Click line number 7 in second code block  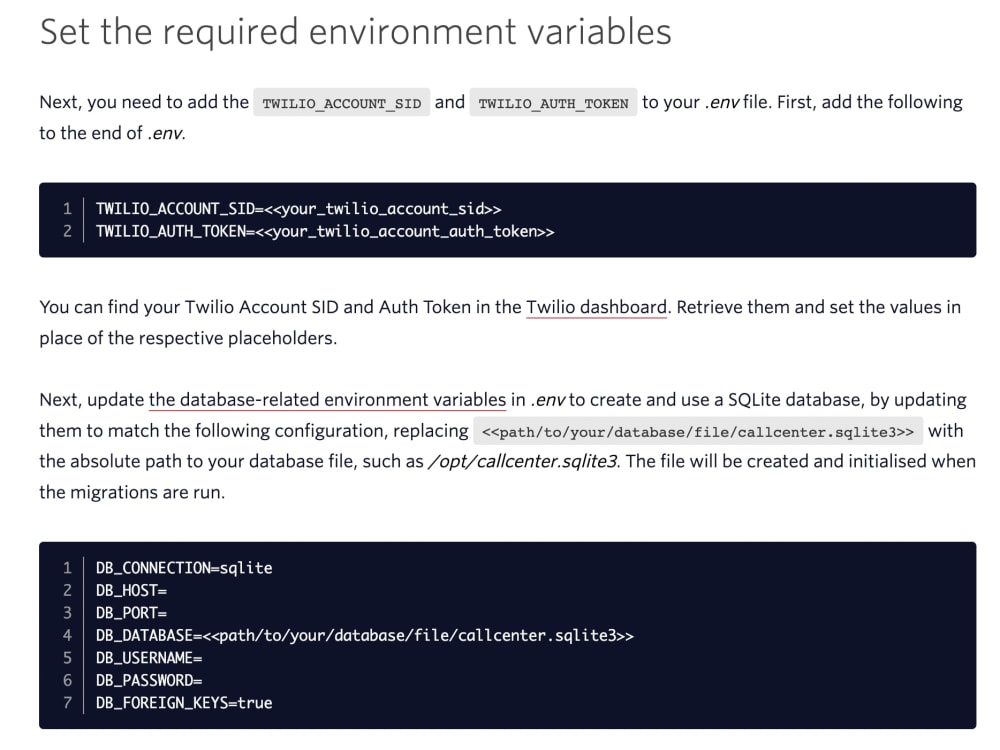click(x=66, y=703)
